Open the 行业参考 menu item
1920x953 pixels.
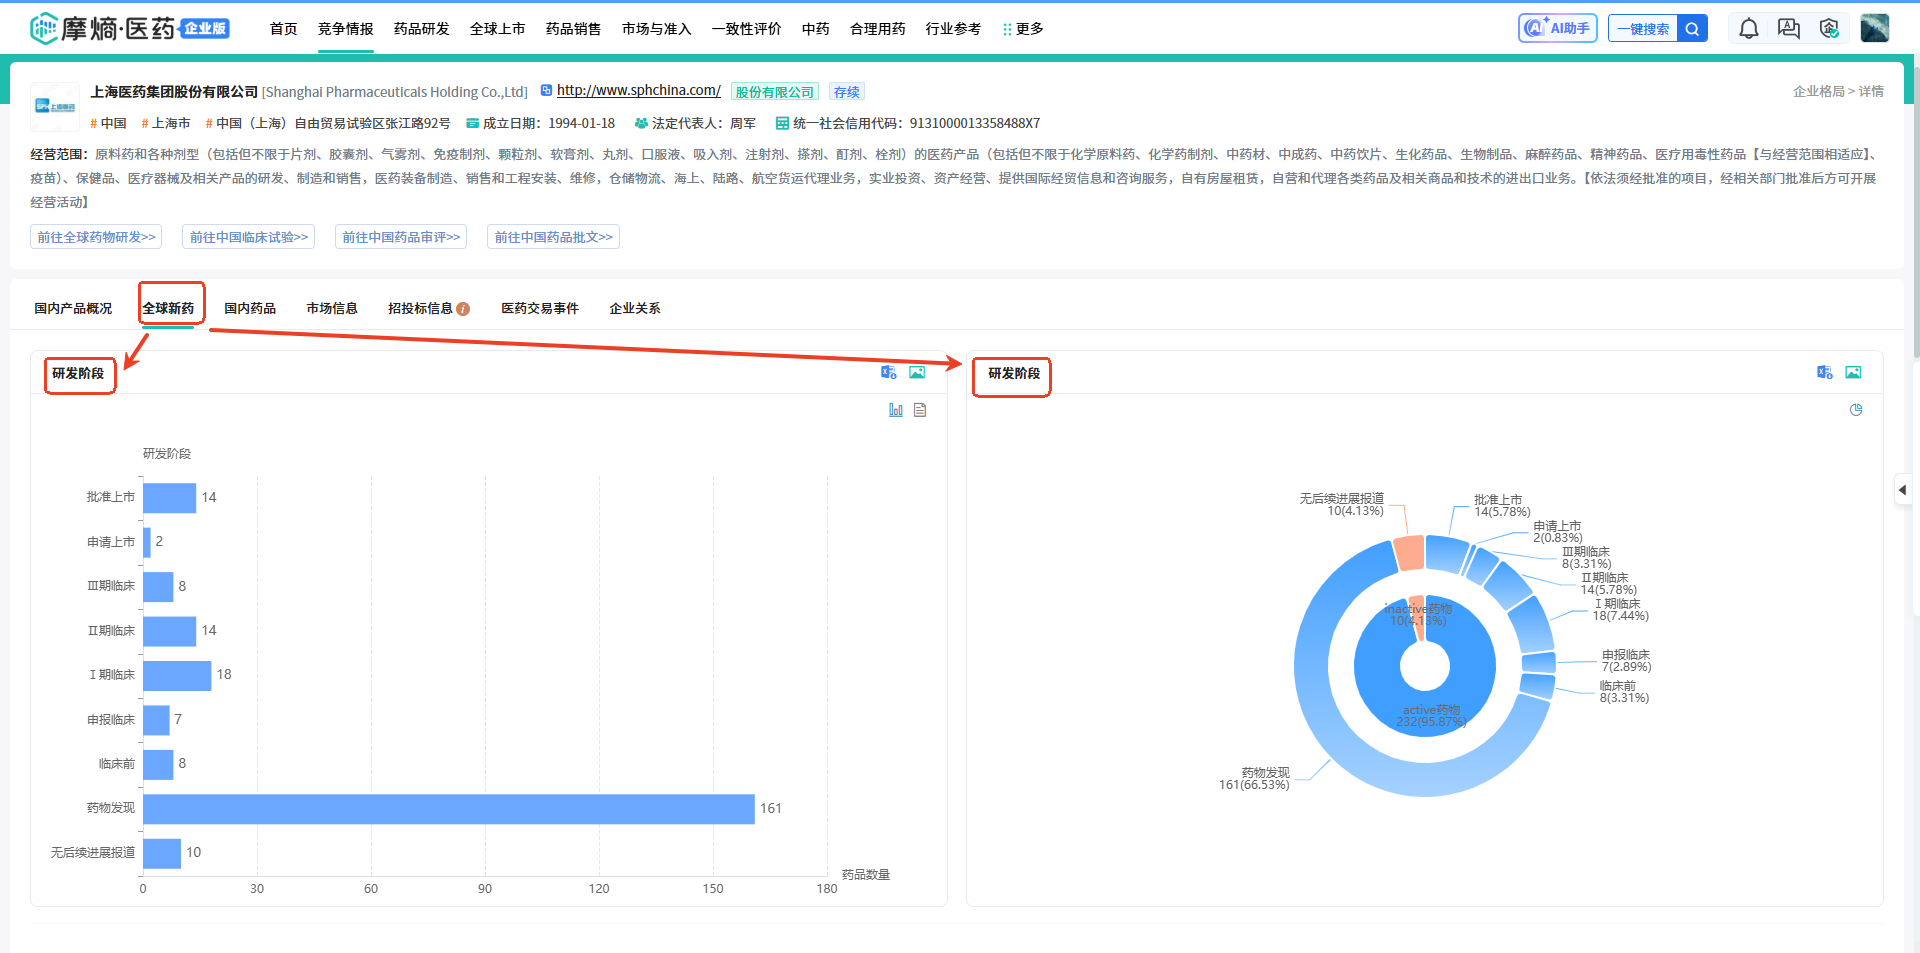[x=954, y=29]
